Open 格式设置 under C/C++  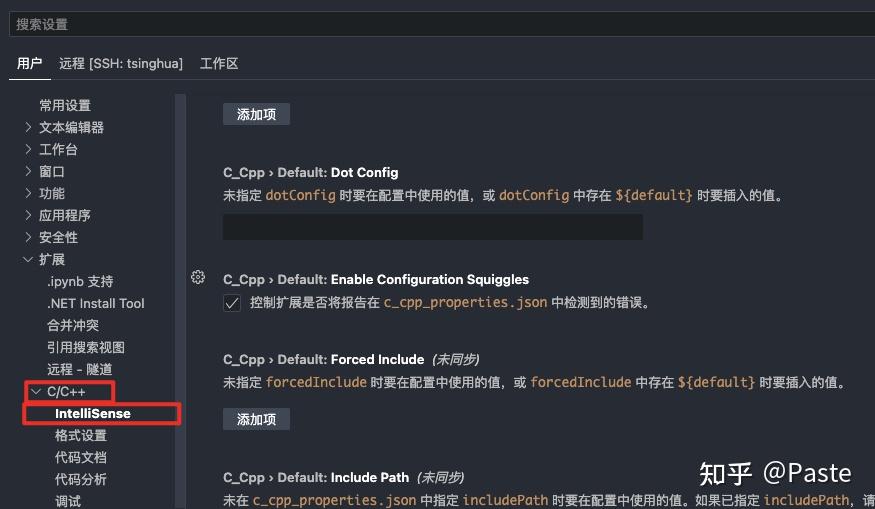(x=81, y=435)
